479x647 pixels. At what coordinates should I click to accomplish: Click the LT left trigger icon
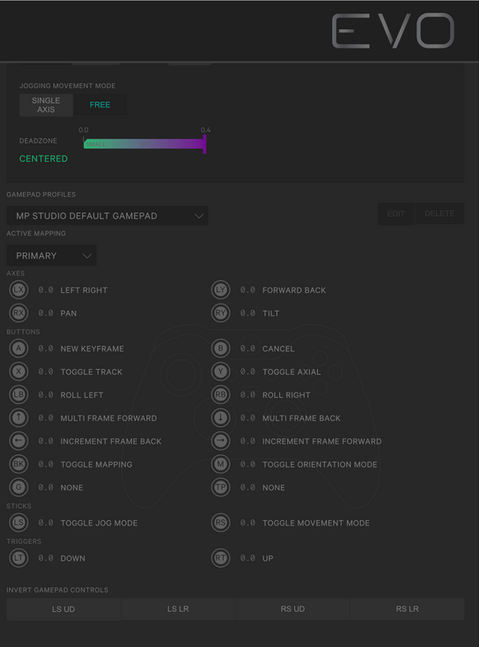[19, 558]
